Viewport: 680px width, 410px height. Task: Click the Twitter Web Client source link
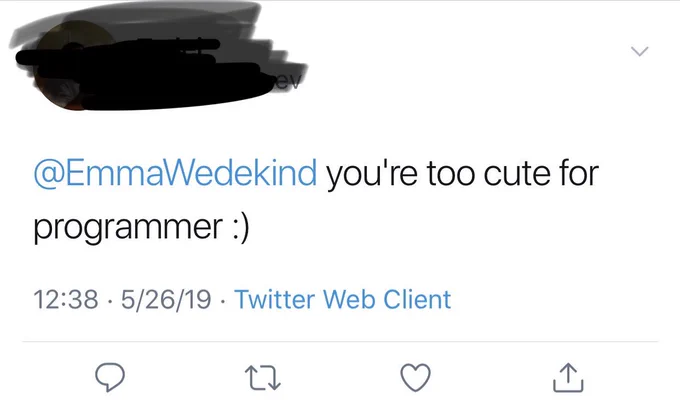(343, 299)
